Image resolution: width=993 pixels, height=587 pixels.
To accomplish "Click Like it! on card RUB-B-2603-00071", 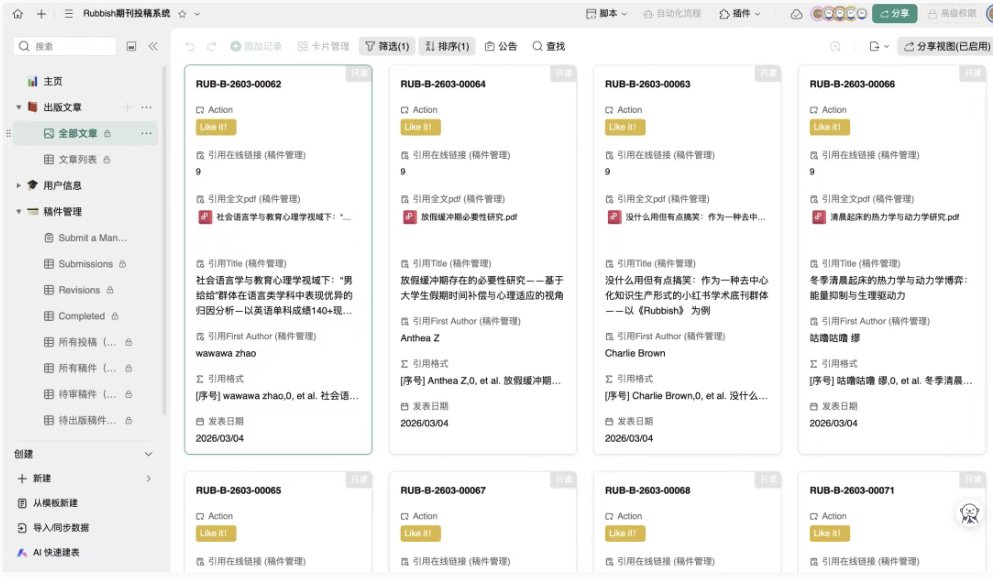I will click(829, 534).
